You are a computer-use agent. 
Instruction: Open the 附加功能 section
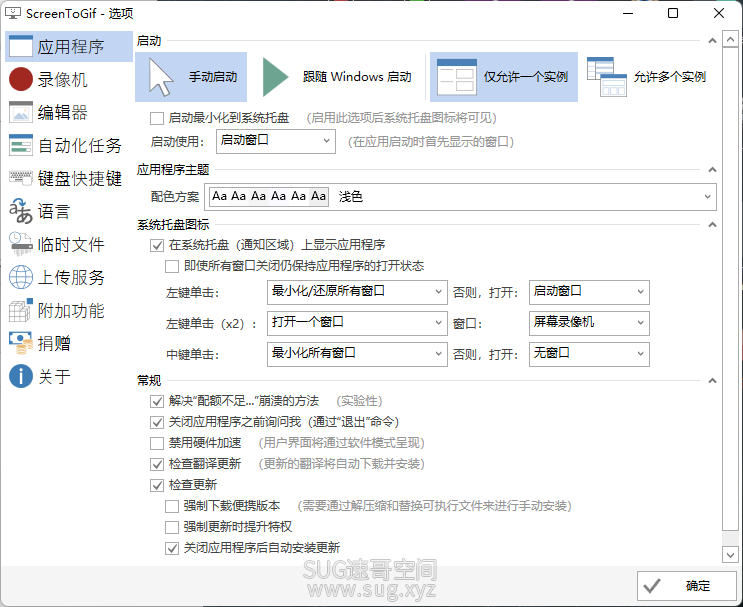pos(69,310)
